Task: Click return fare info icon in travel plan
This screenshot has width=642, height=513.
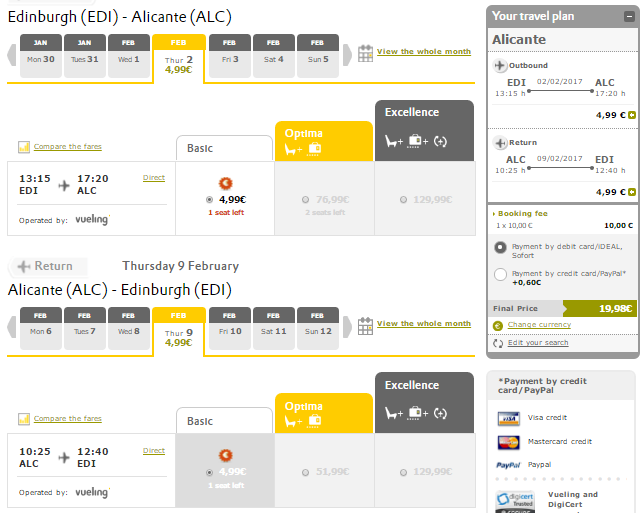Action: point(632,192)
